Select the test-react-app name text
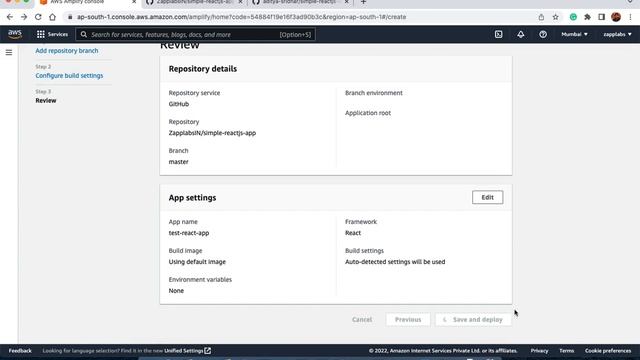Viewport: 640px width, 360px height. pos(189,233)
